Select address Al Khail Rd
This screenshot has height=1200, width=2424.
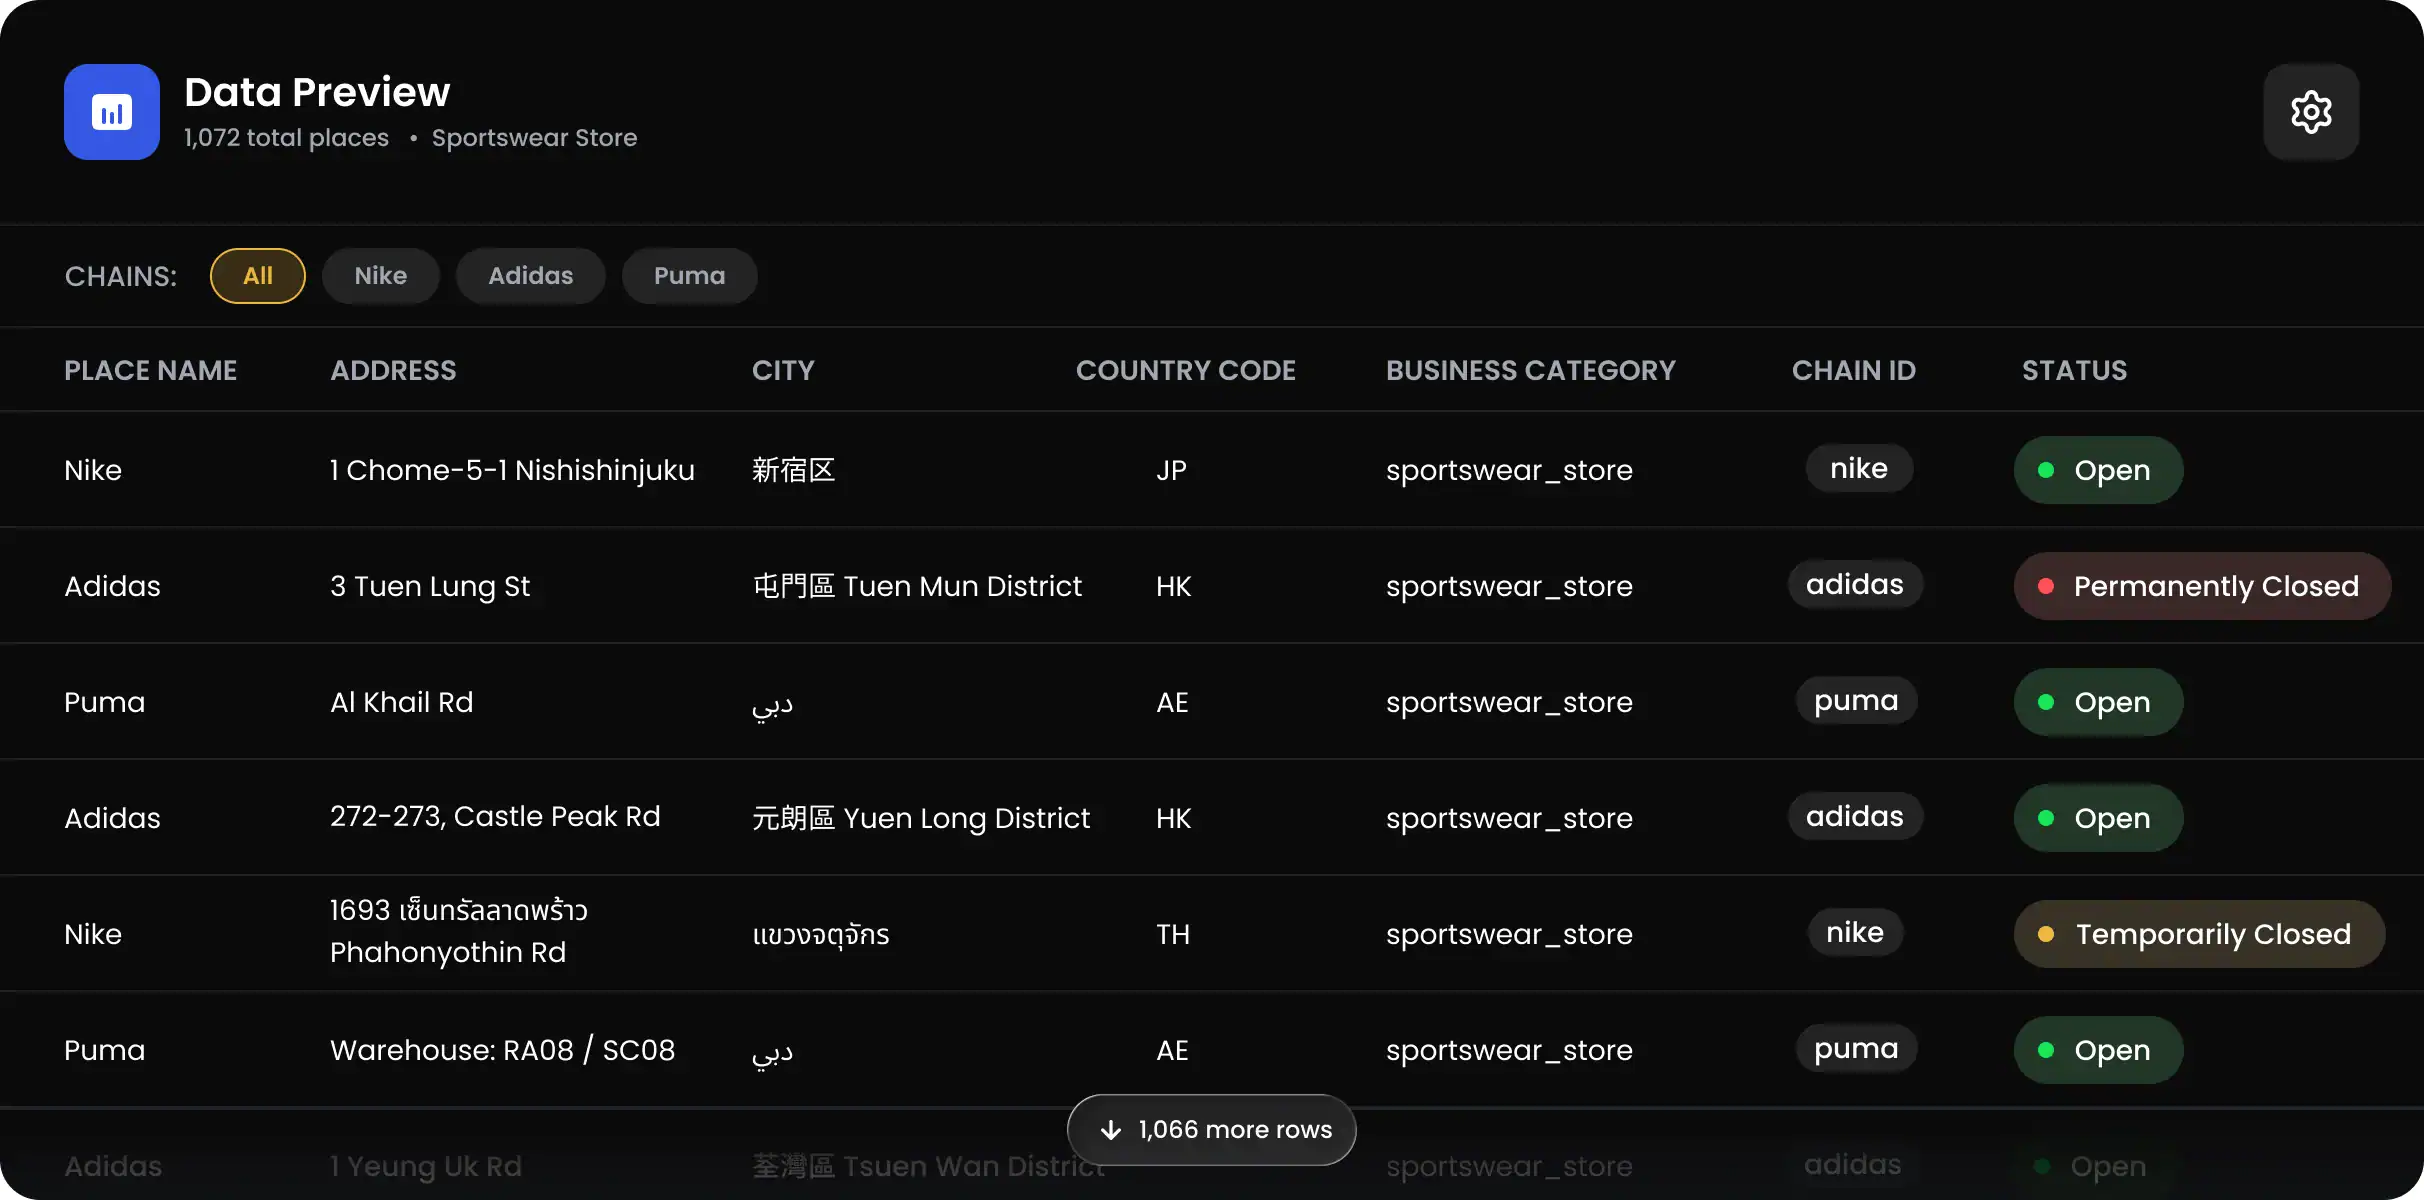click(402, 702)
